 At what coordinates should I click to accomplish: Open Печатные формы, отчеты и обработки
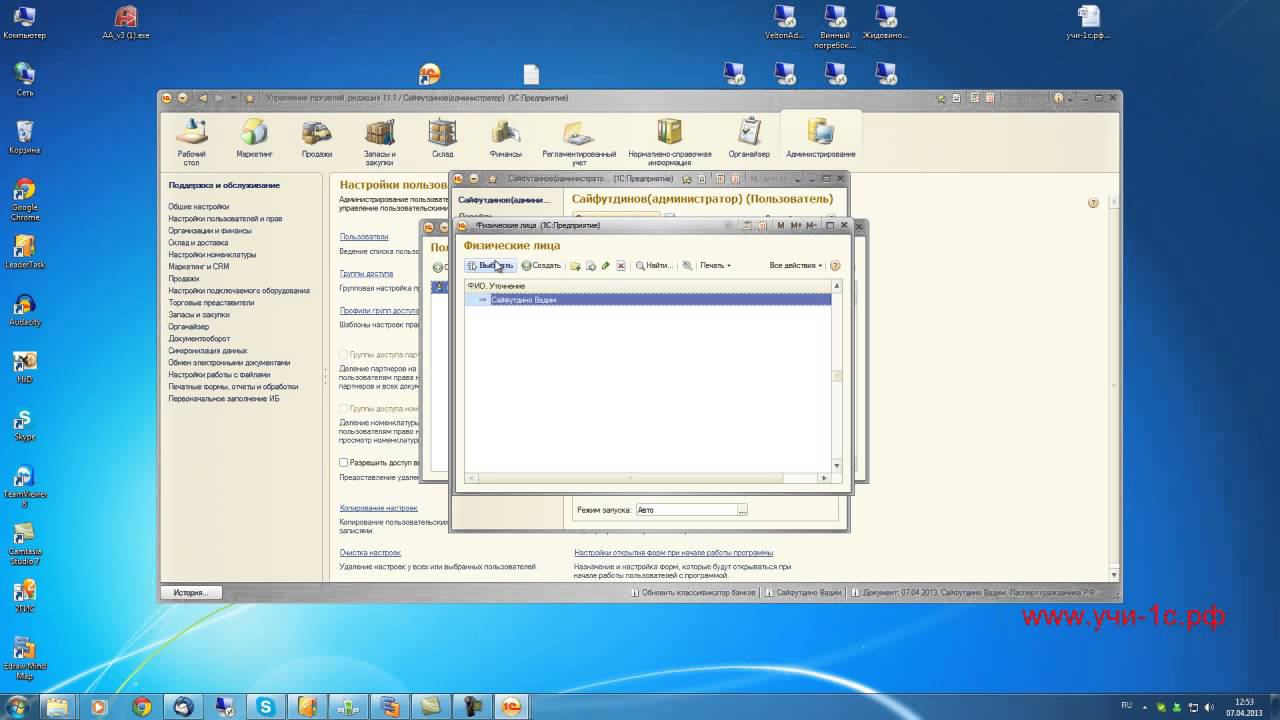[x=233, y=387]
